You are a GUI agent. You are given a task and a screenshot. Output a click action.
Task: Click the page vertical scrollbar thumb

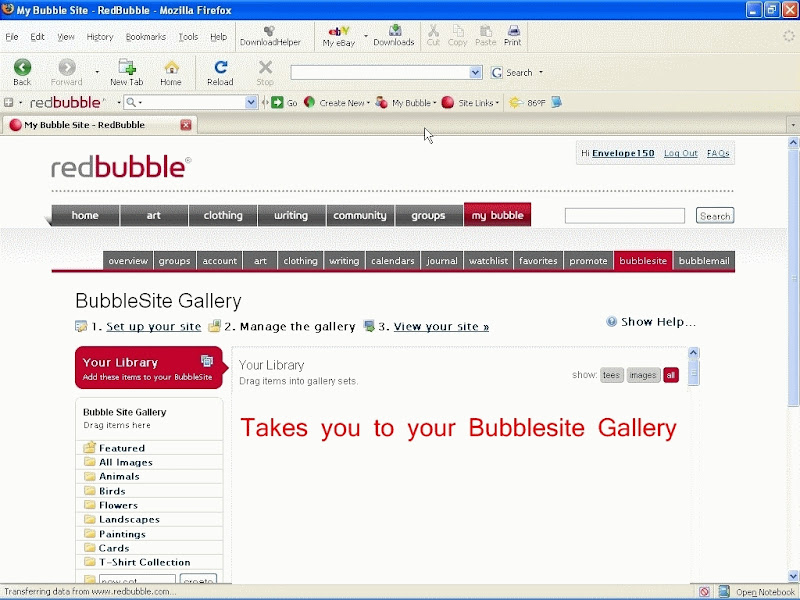793,278
